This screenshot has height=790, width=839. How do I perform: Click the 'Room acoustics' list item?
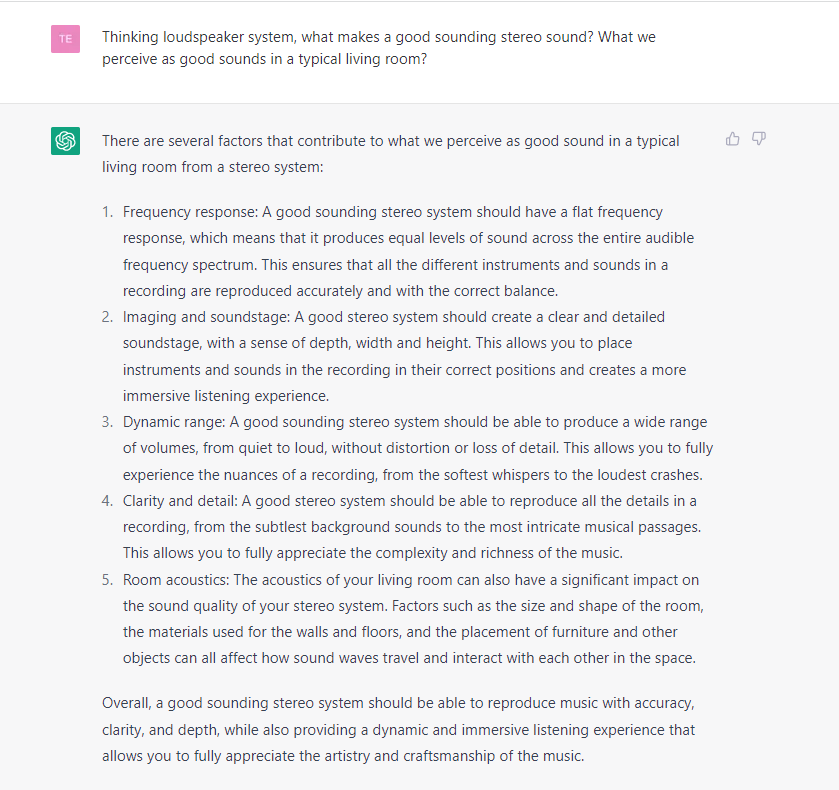(x=413, y=619)
